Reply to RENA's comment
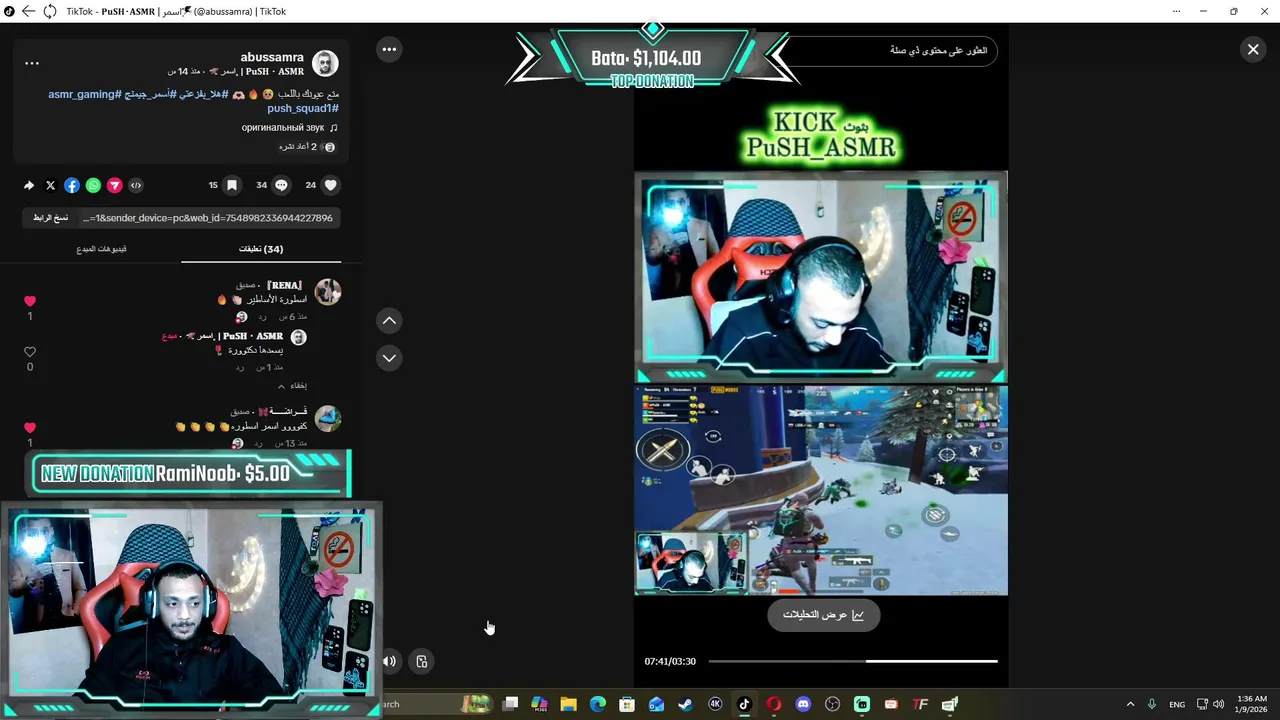Image resolution: width=1280 pixels, height=720 pixels. coord(263,317)
